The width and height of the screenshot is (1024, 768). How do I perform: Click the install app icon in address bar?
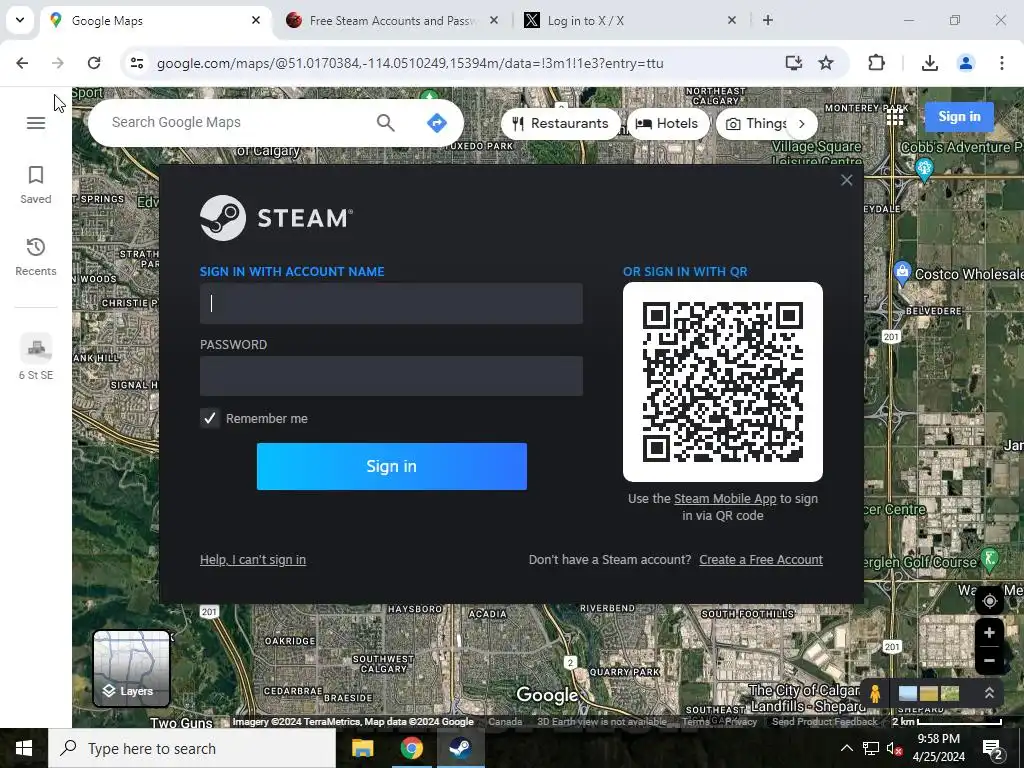(x=793, y=63)
